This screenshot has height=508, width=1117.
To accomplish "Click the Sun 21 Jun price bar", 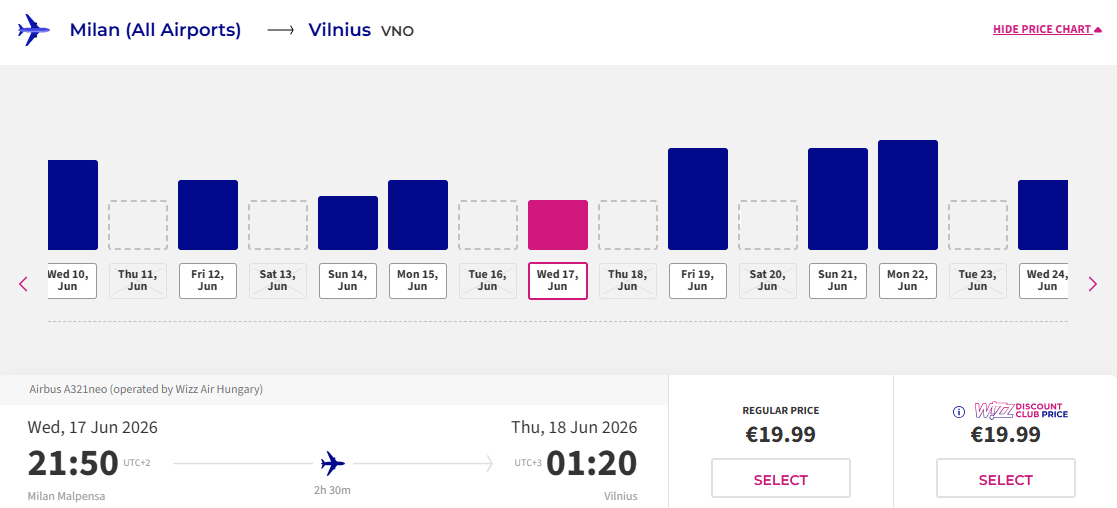I will [838, 199].
